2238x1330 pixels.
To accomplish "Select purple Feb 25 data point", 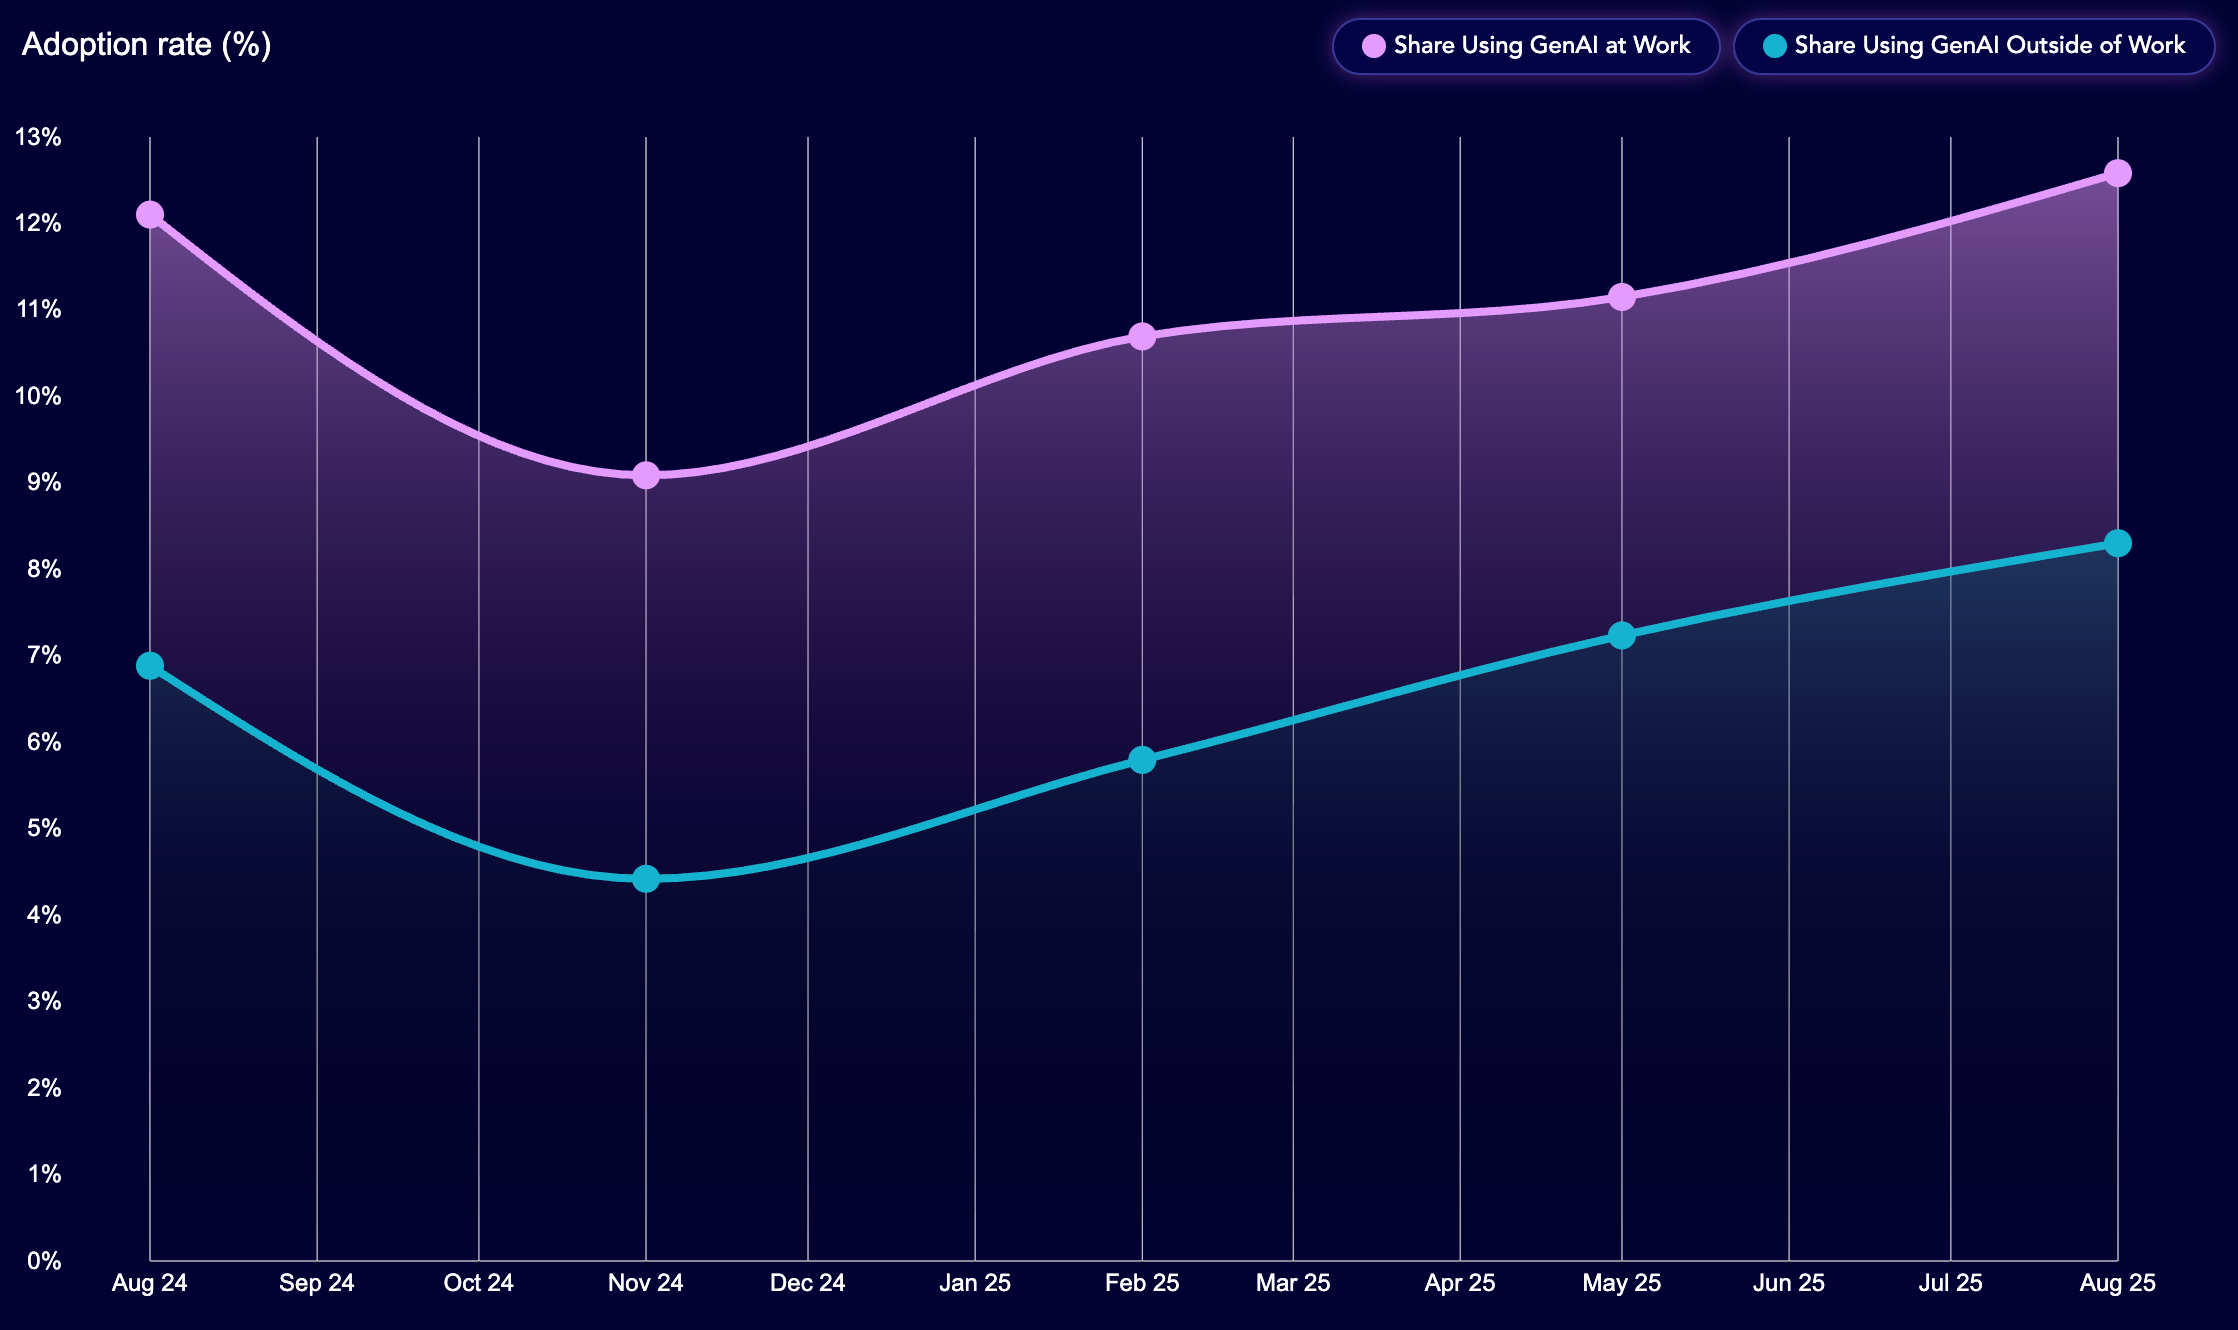I will tap(1142, 336).
